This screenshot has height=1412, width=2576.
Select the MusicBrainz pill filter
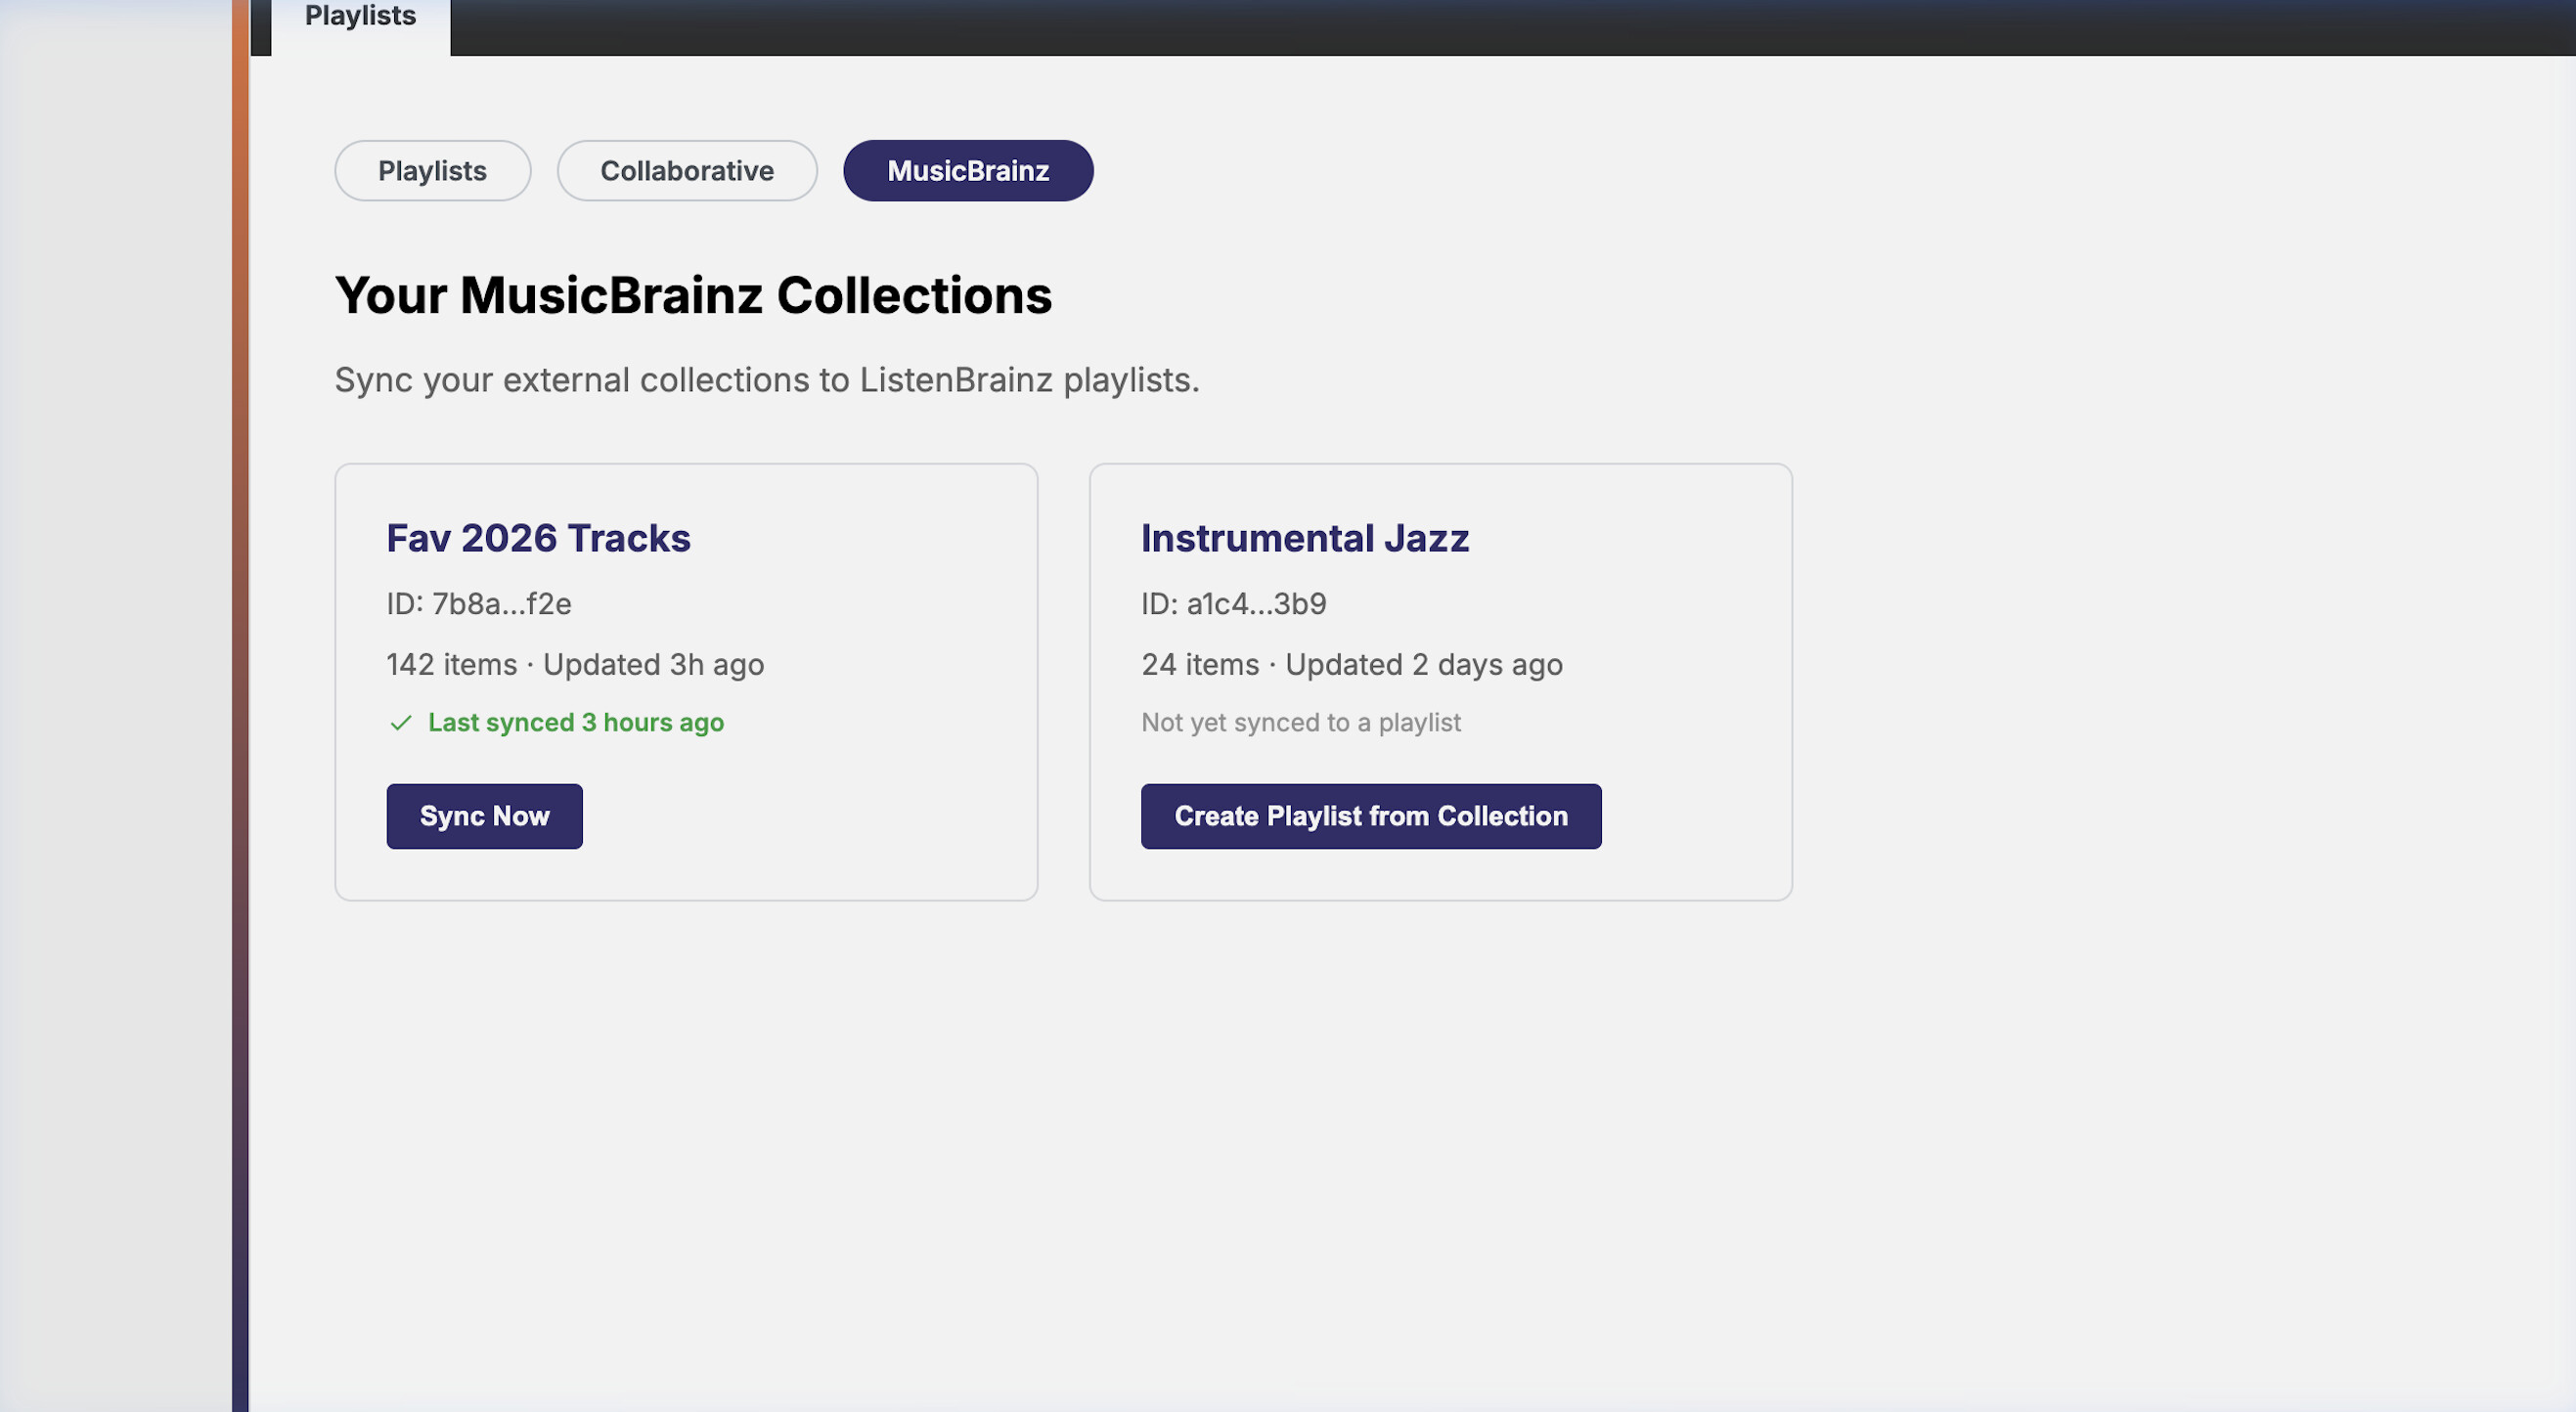[x=967, y=171]
